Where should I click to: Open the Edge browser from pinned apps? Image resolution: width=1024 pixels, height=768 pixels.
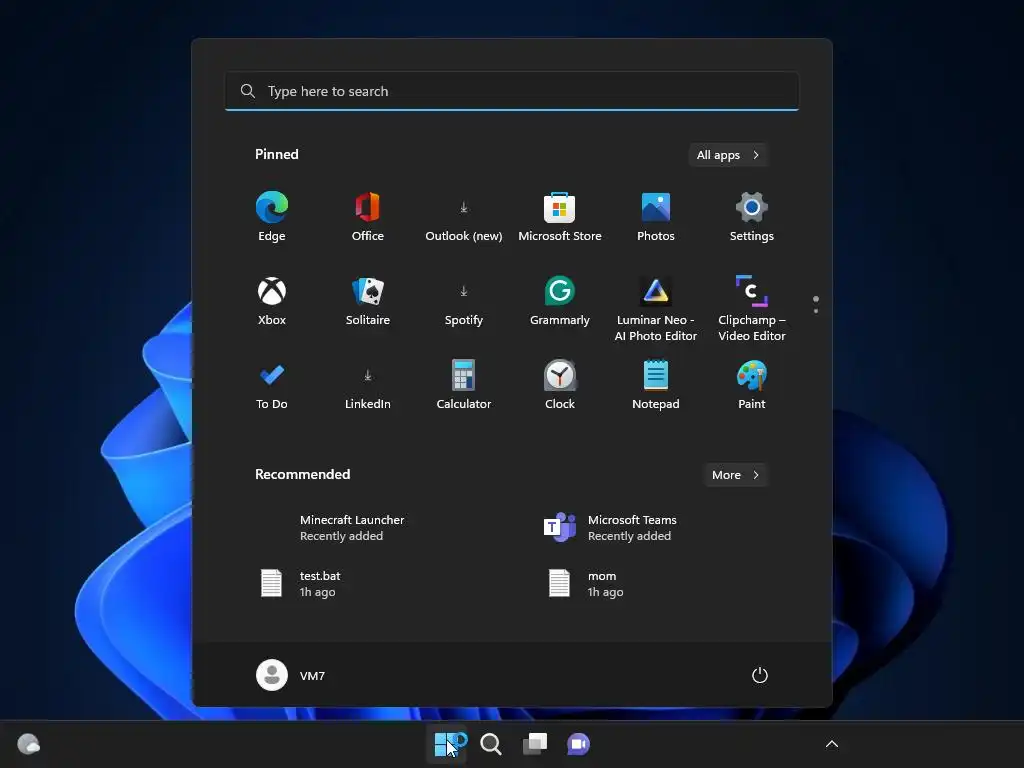click(272, 217)
